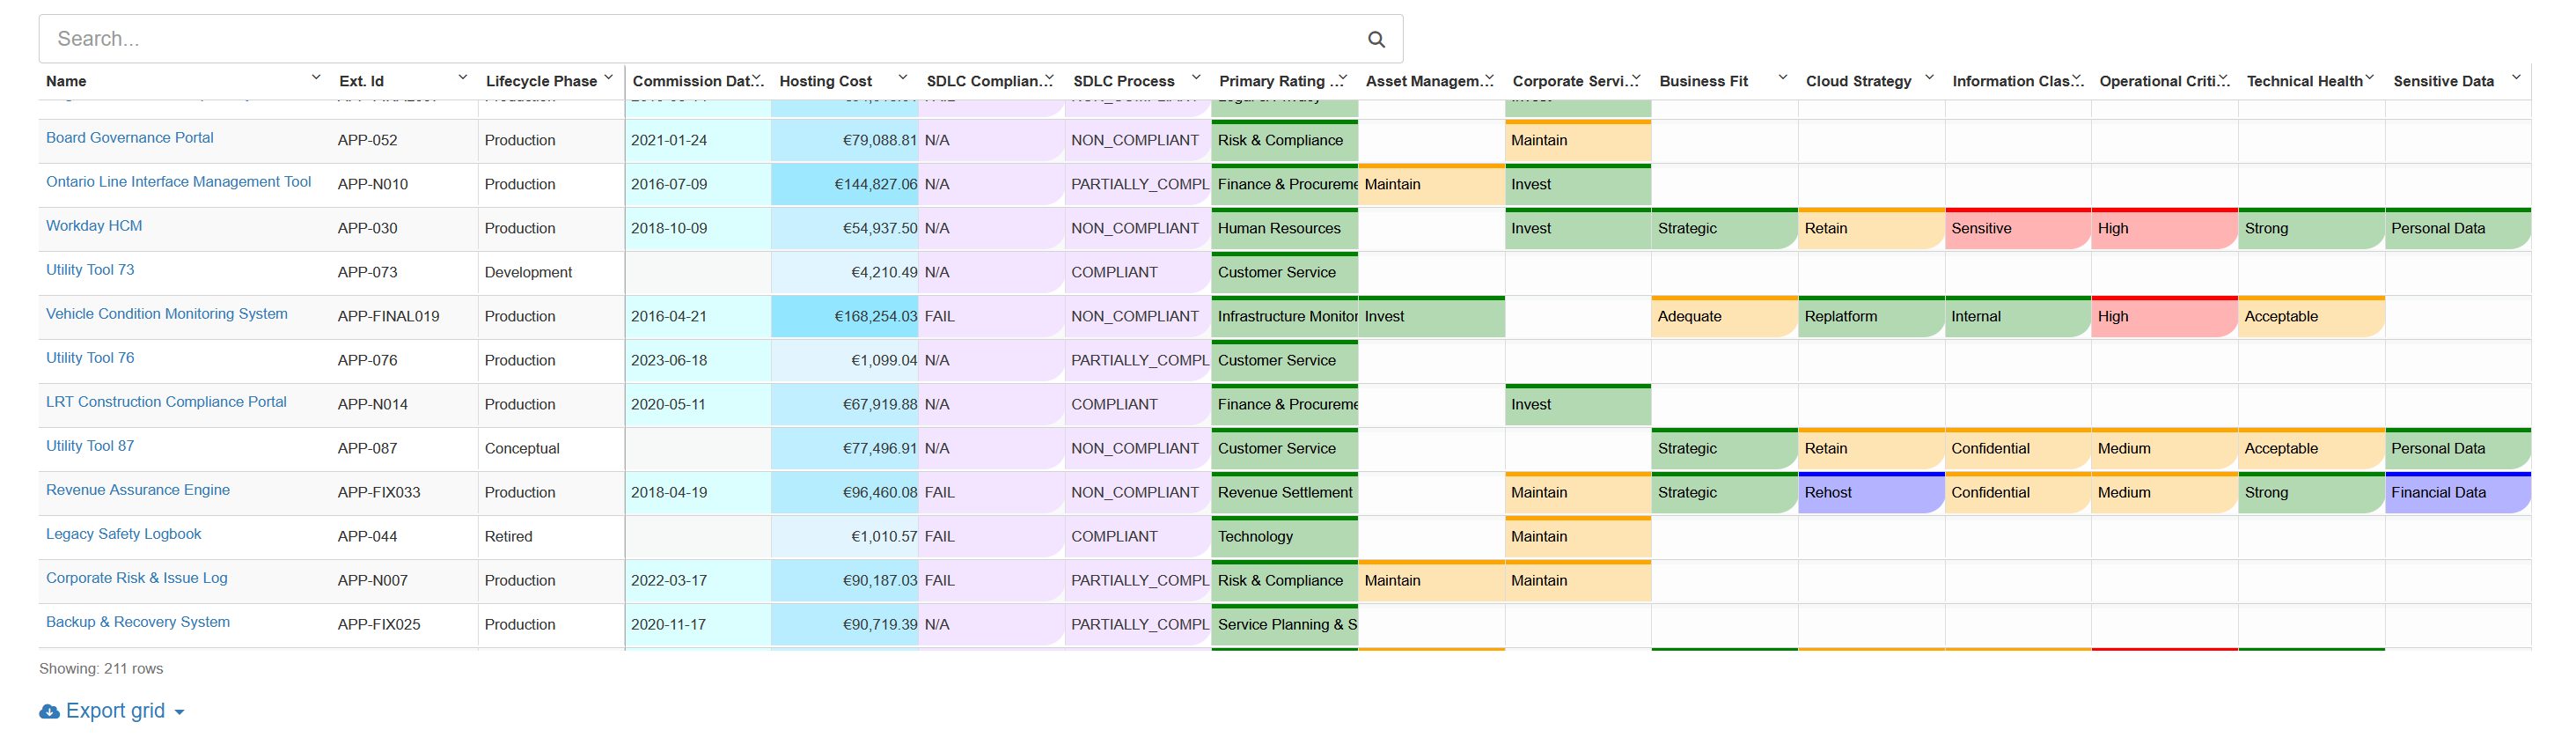Select the blue Rehost cell for Revenue Assurance Engine

1871,493
